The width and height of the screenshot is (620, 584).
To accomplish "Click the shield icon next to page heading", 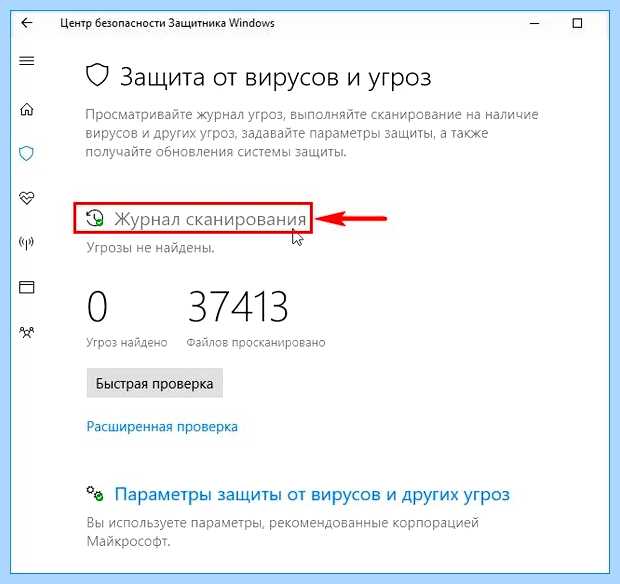I will click(x=97, y=75).
